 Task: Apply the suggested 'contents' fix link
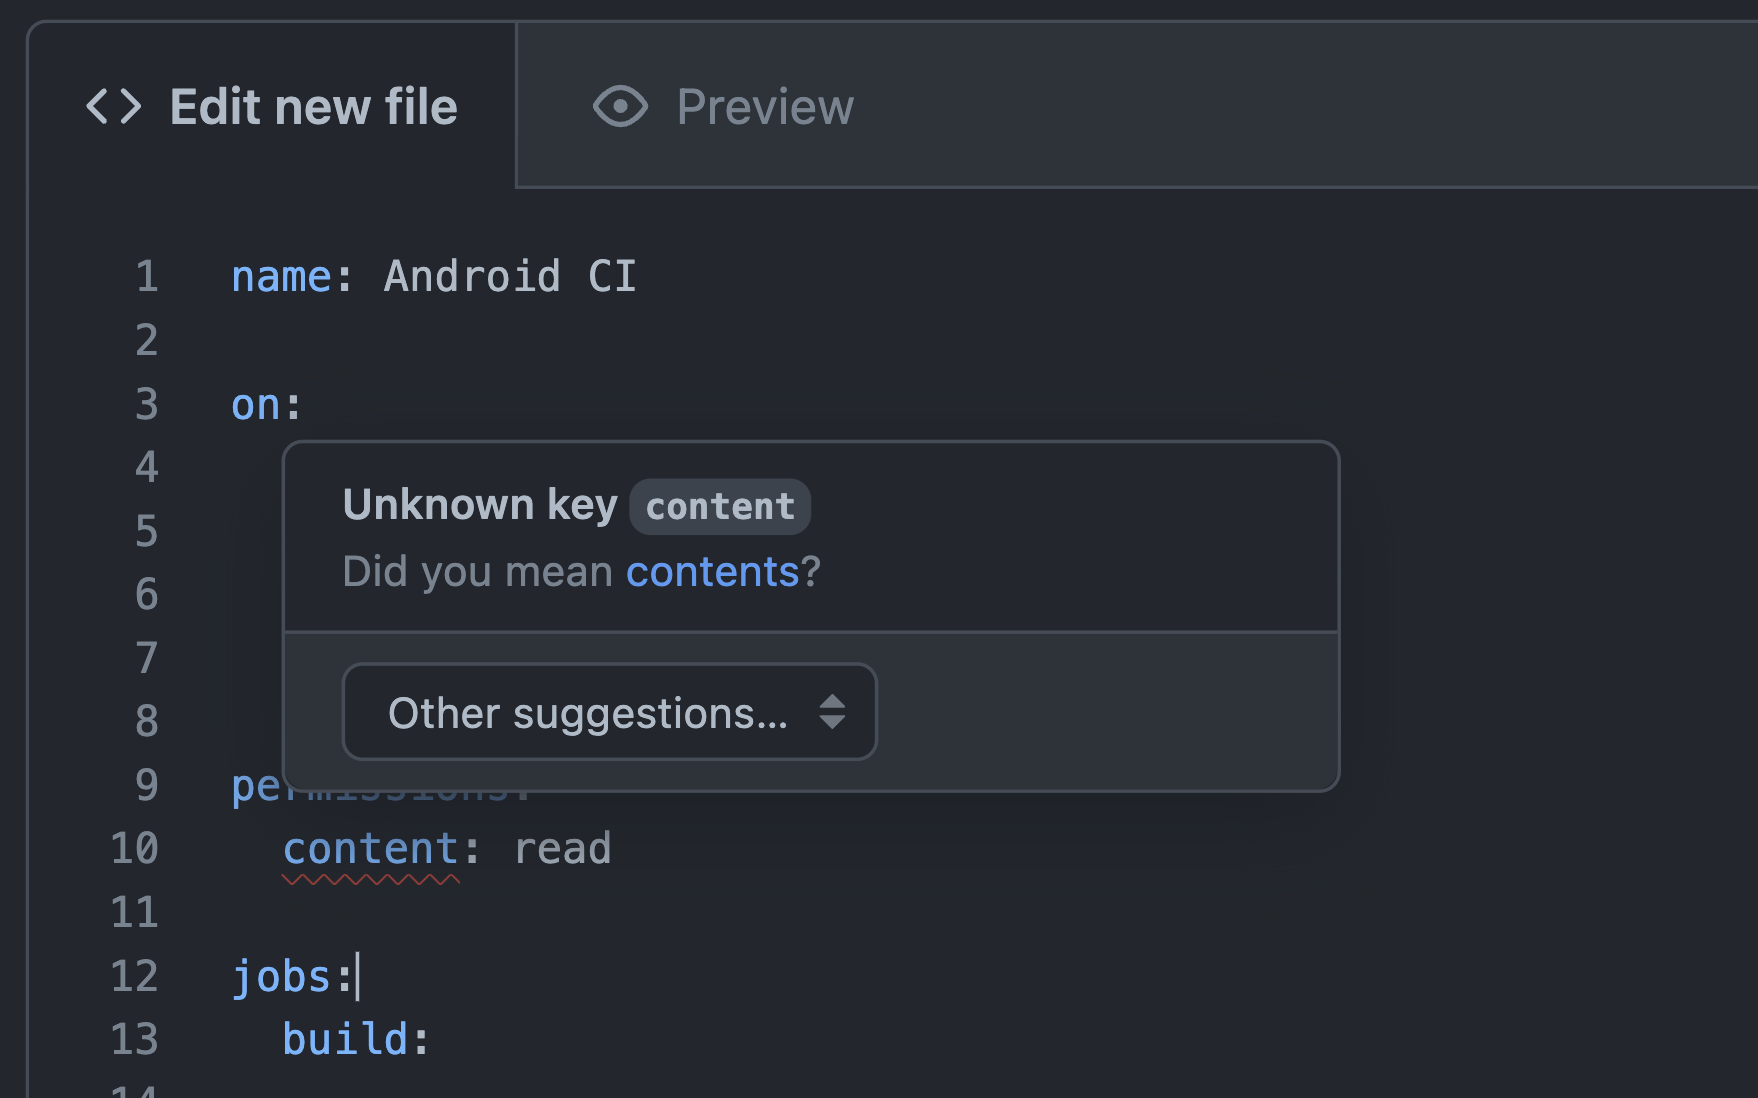(712, 572)
